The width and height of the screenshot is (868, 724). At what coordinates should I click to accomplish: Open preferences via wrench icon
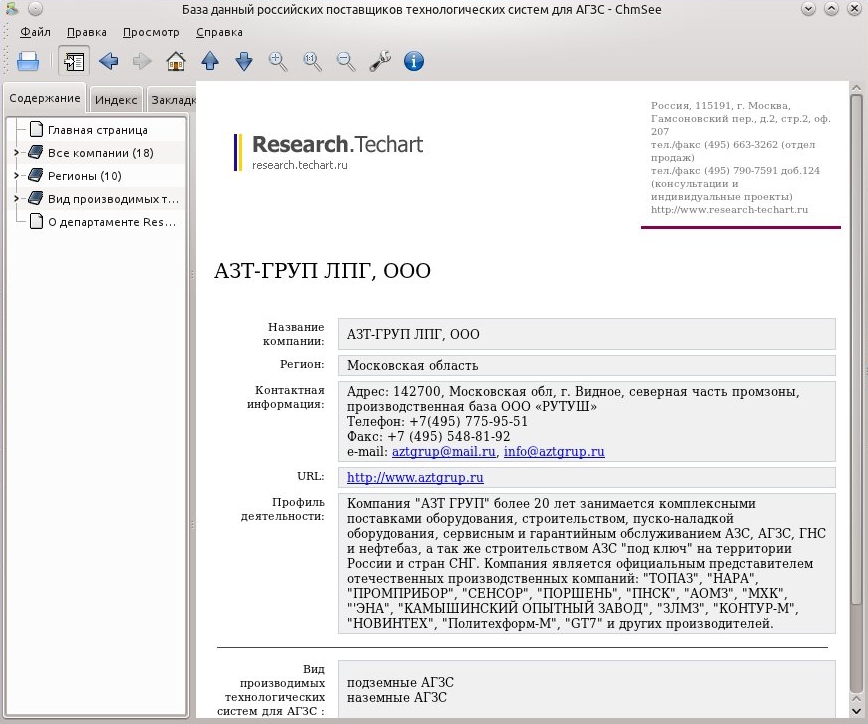pyautogui.click(x=380, y=61)
